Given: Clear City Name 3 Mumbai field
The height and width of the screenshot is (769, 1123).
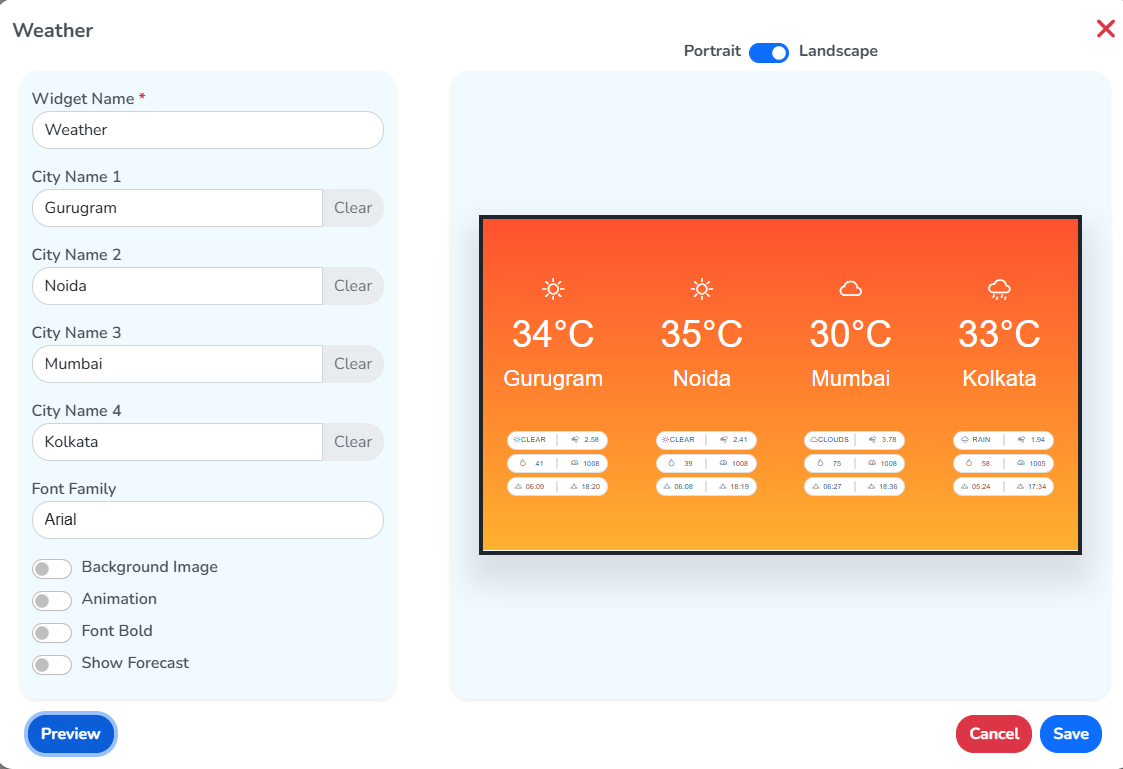Looking at the screenshot, I should 353,364.
